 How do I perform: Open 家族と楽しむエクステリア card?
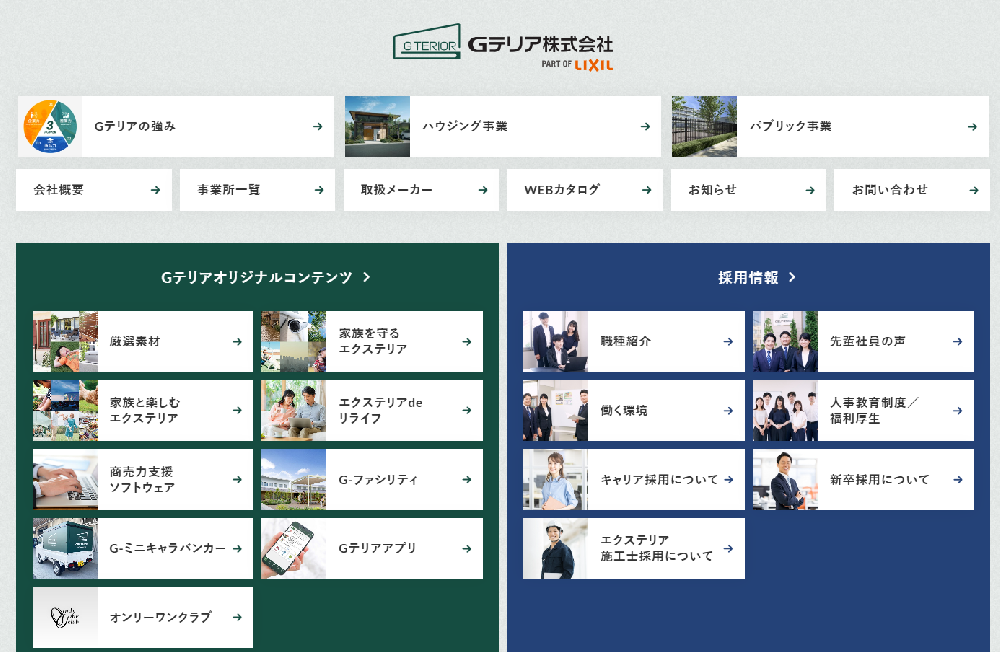pyautogui.click(x=143, y=410)
